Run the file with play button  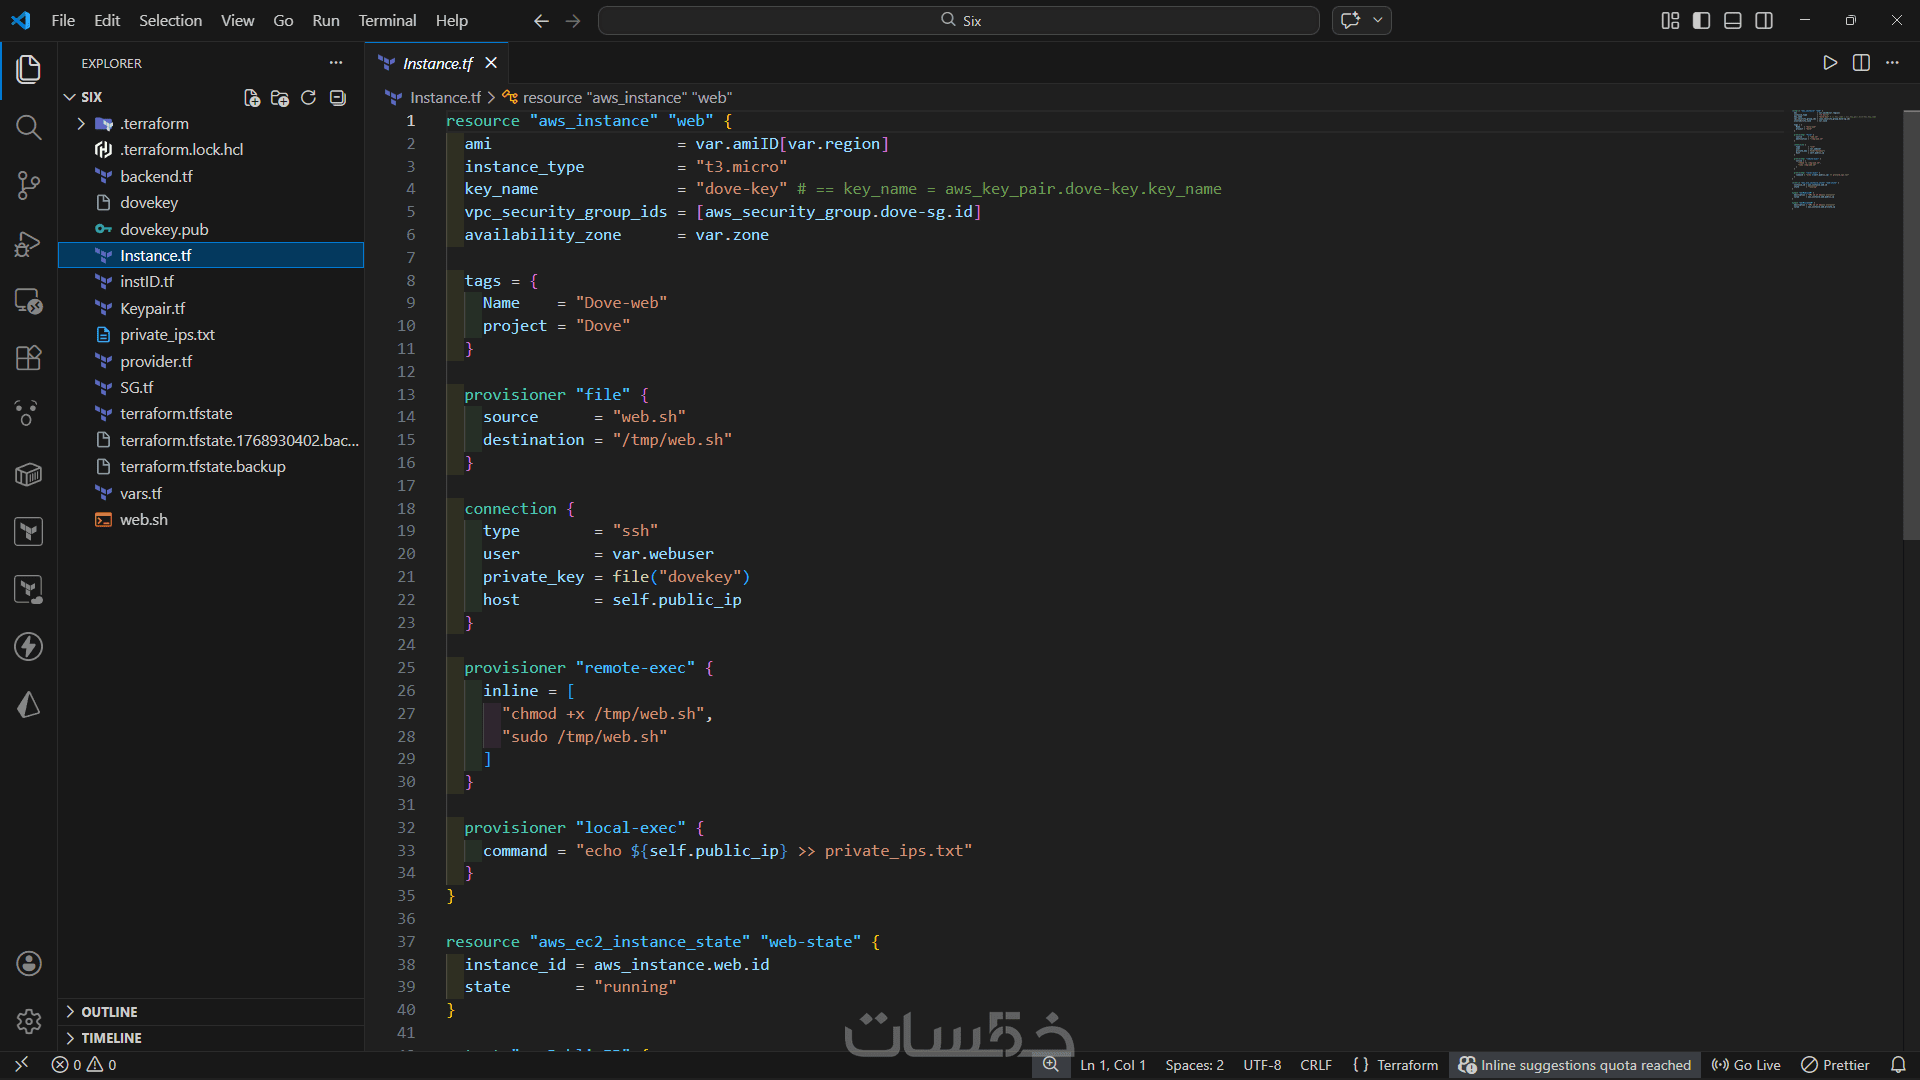pos(1830,63)
